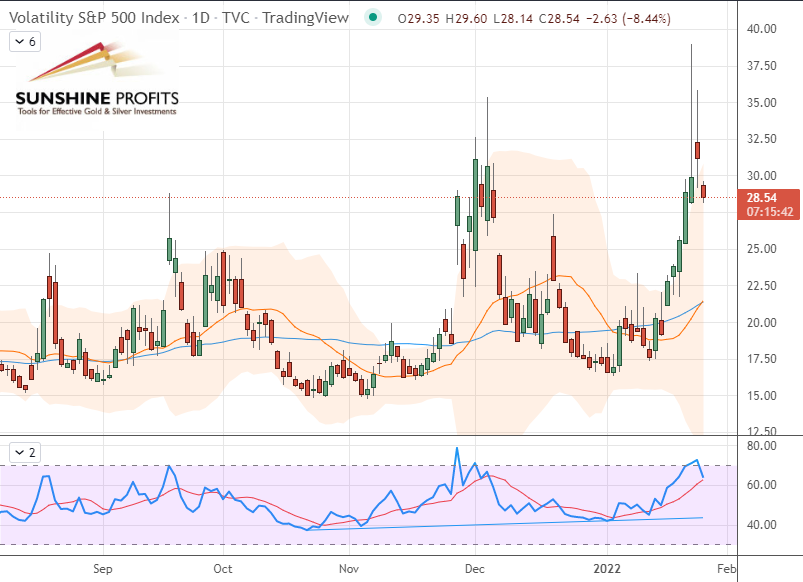Click the 35.00 price axis label

pos(762,102)
